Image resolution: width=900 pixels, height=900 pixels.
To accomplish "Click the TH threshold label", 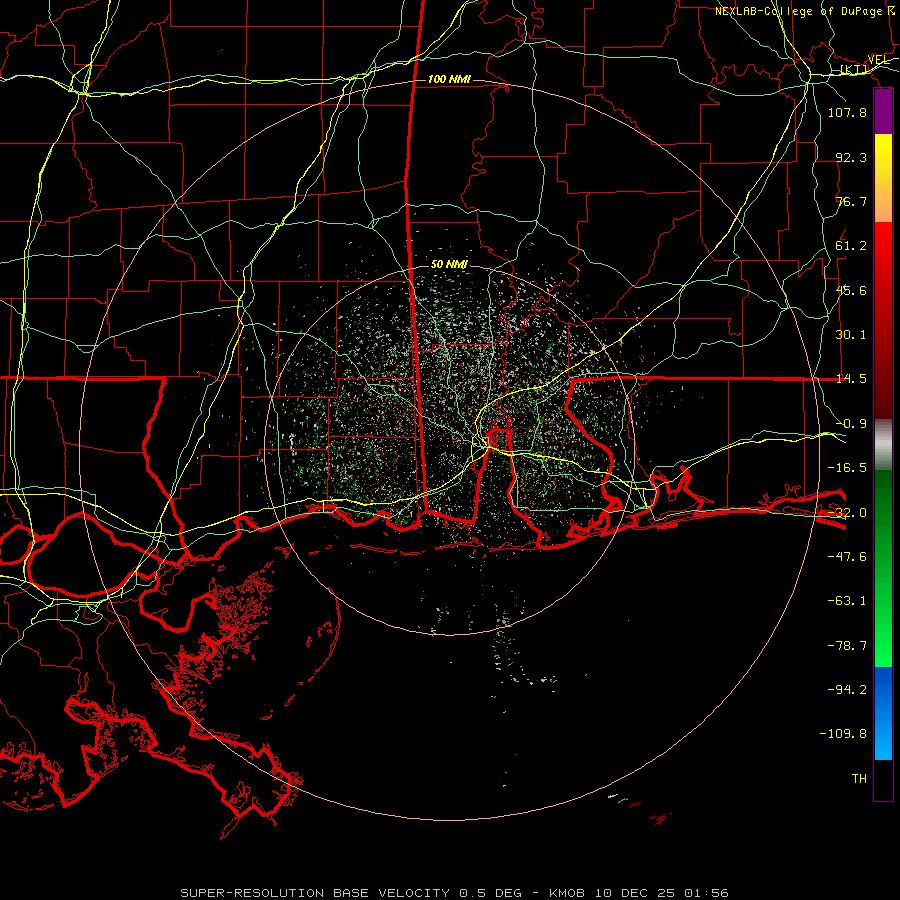I will coord(859,779).
